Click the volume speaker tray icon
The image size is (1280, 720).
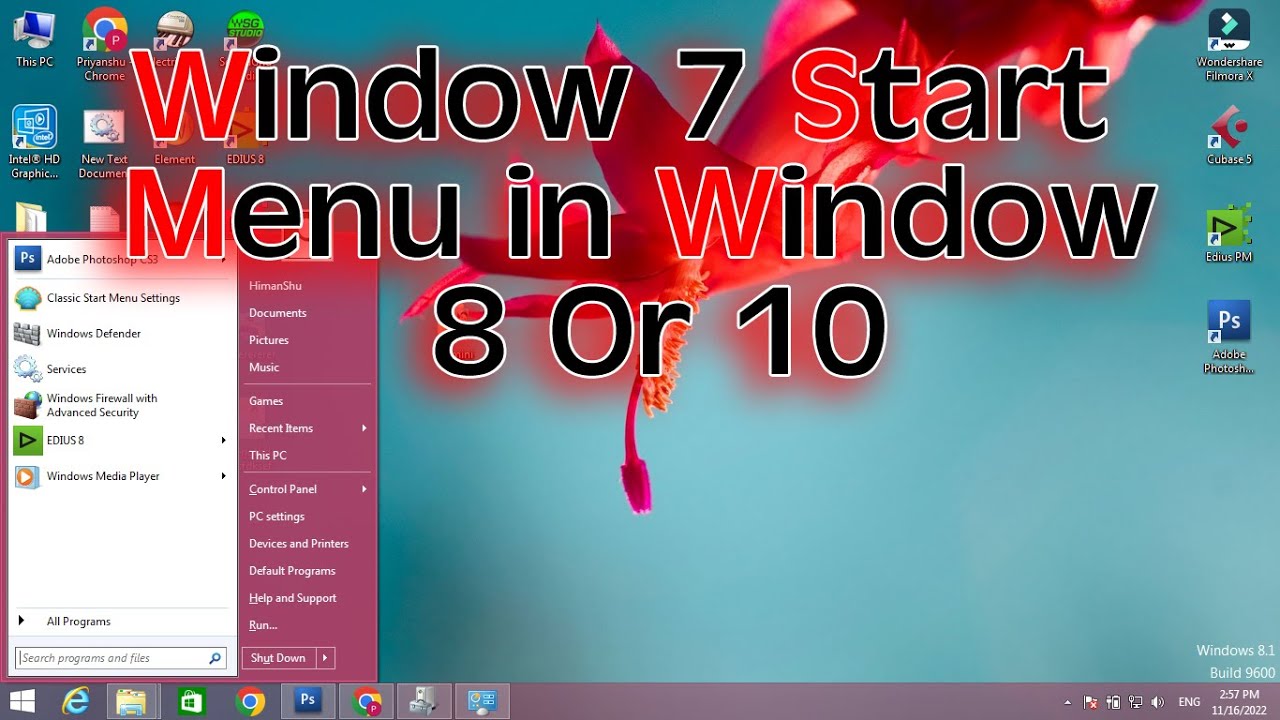point(1158,702)
